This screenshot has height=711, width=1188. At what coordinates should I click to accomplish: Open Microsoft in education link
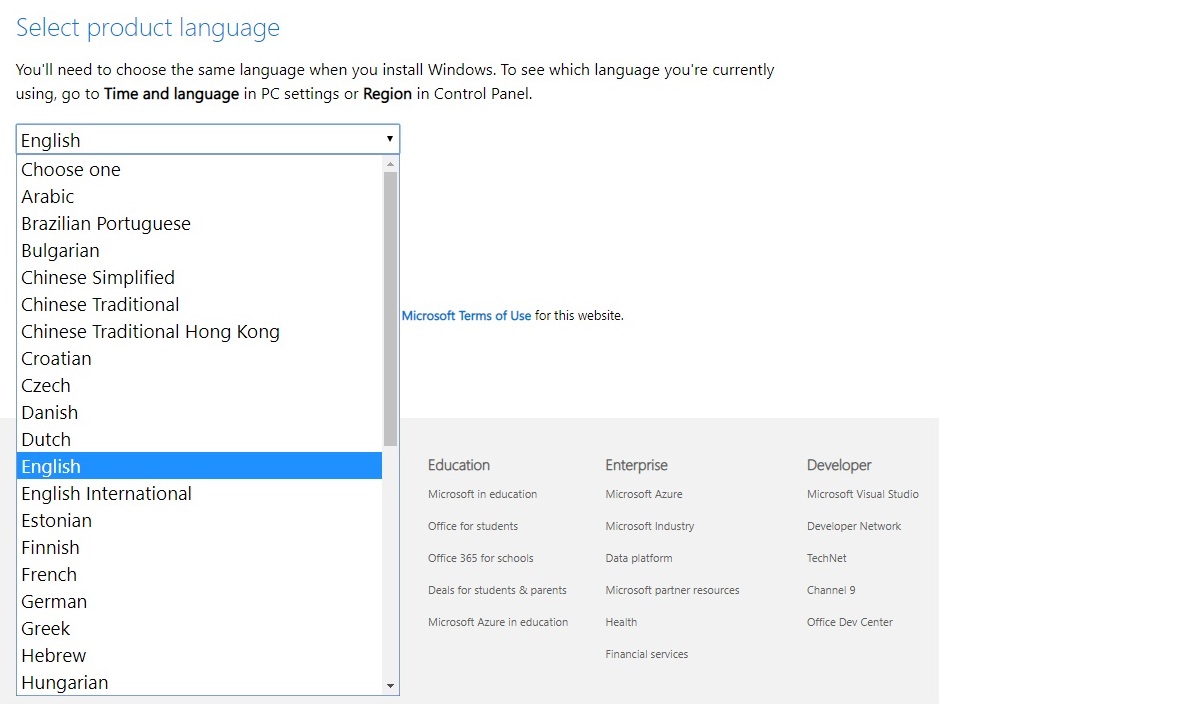[482, 494]
